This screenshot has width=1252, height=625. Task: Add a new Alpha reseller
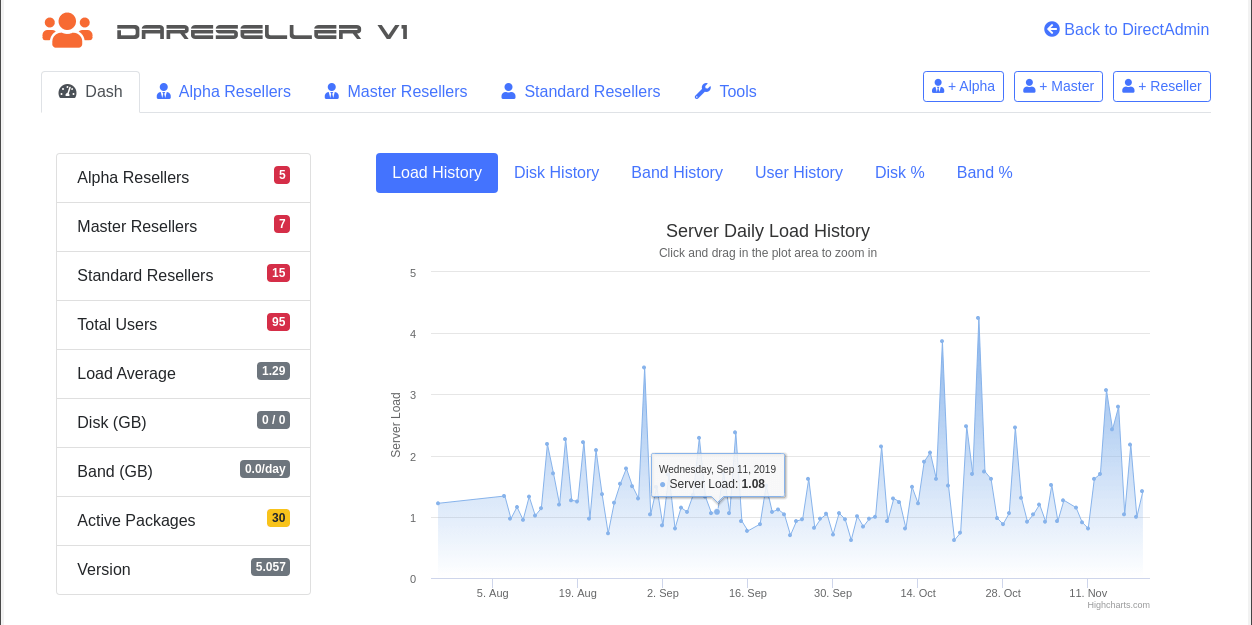(963, 86)
